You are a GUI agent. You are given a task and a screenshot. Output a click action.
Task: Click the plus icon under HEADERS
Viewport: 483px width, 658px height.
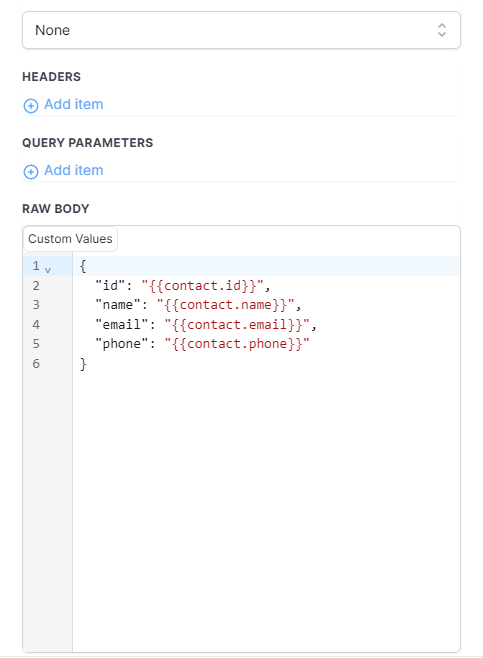pyautogui.click(x=31, y=106)
